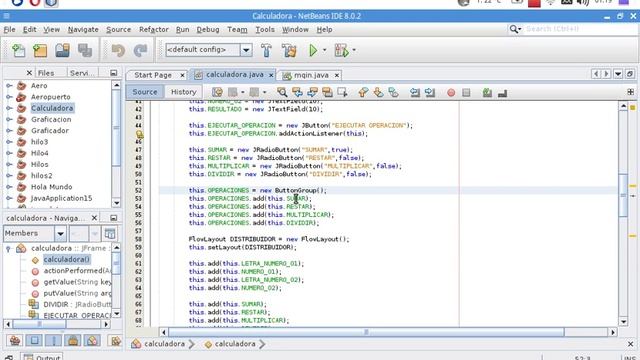
Task: Click the Debug Project icon
Action: pos(341,50)
